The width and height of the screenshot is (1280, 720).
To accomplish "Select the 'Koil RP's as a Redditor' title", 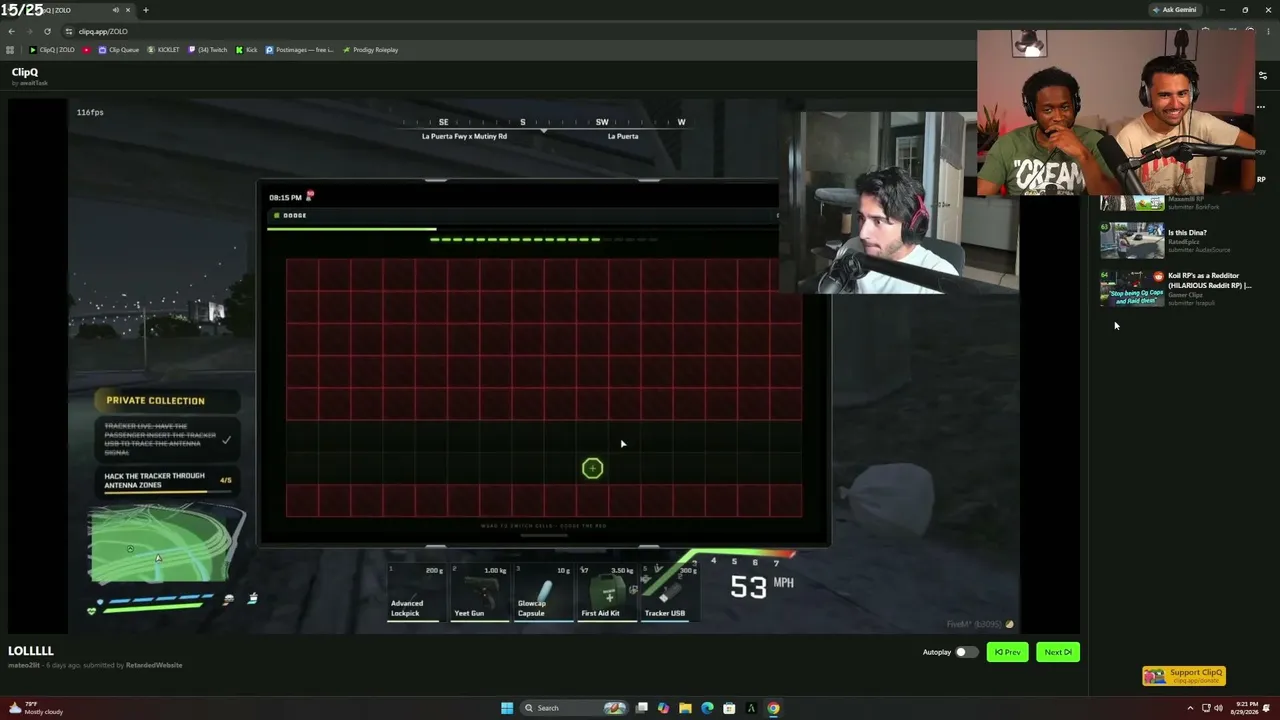I will click(1210, 281).
